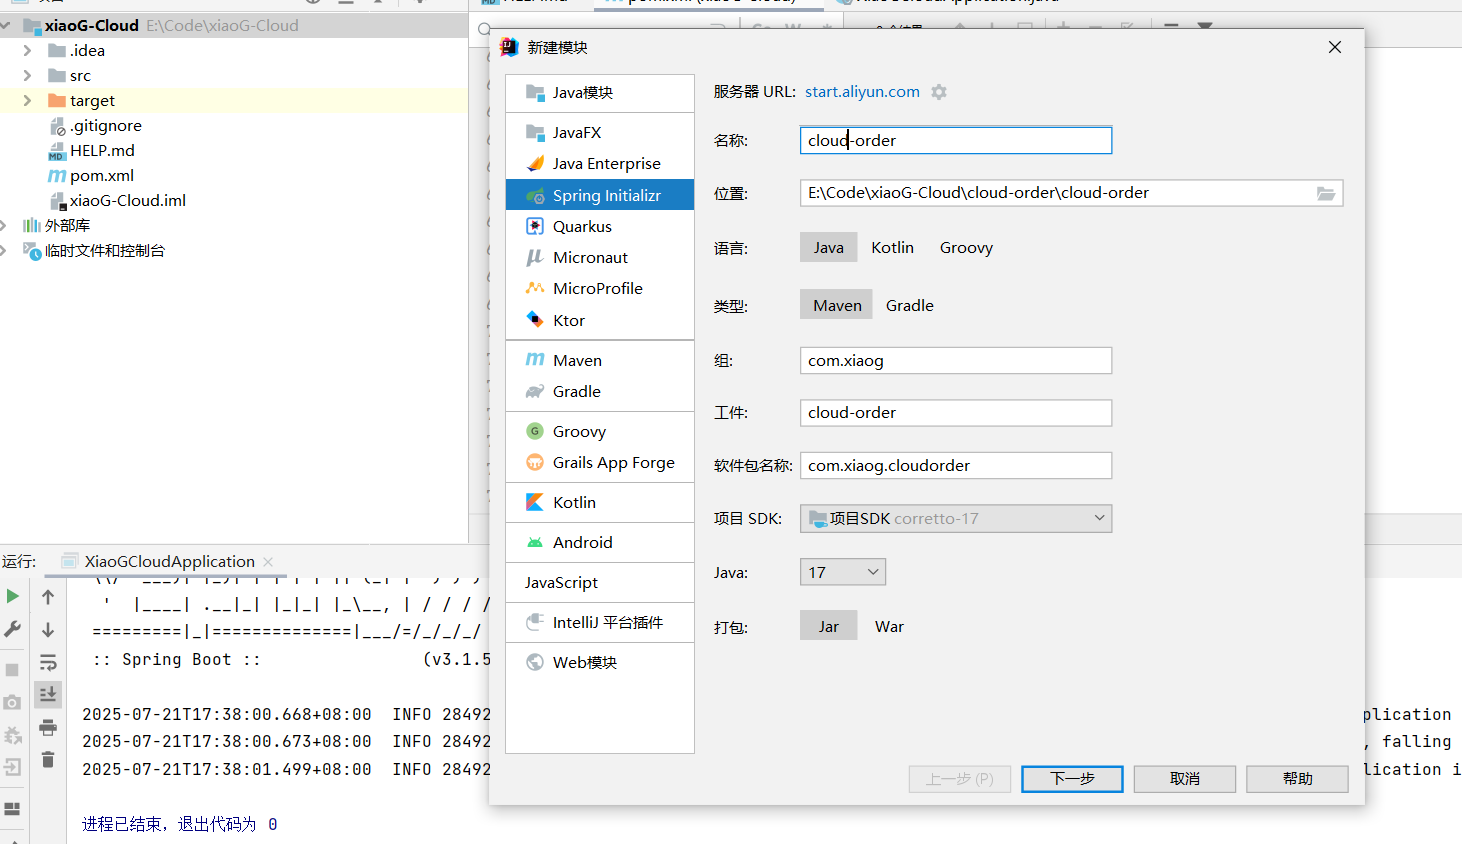Viewport: 1462px width, 844px height.
Task: Select JavaScript module type
Action: (600, 582)
